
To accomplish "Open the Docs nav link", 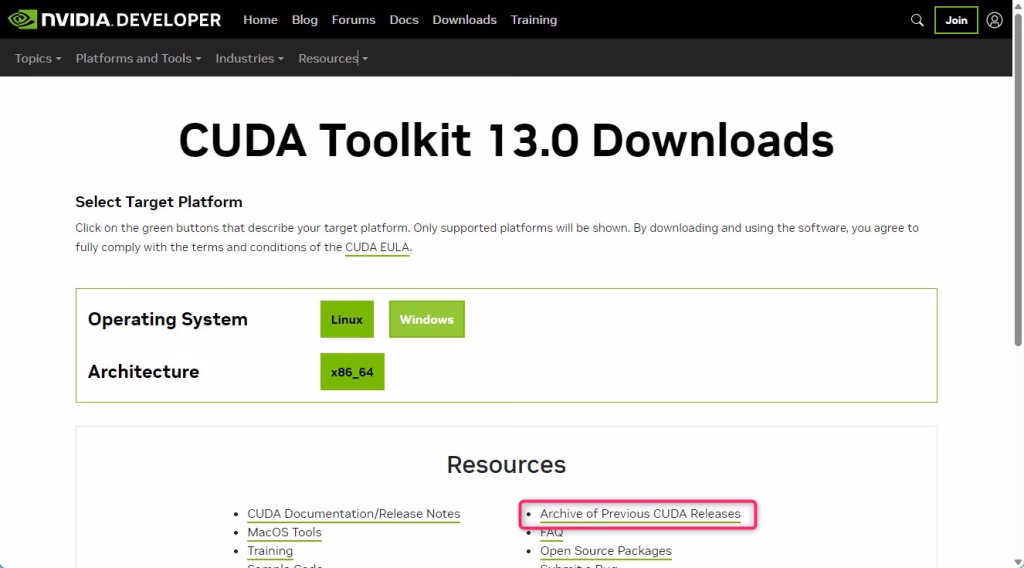I will tap(404, 20).
